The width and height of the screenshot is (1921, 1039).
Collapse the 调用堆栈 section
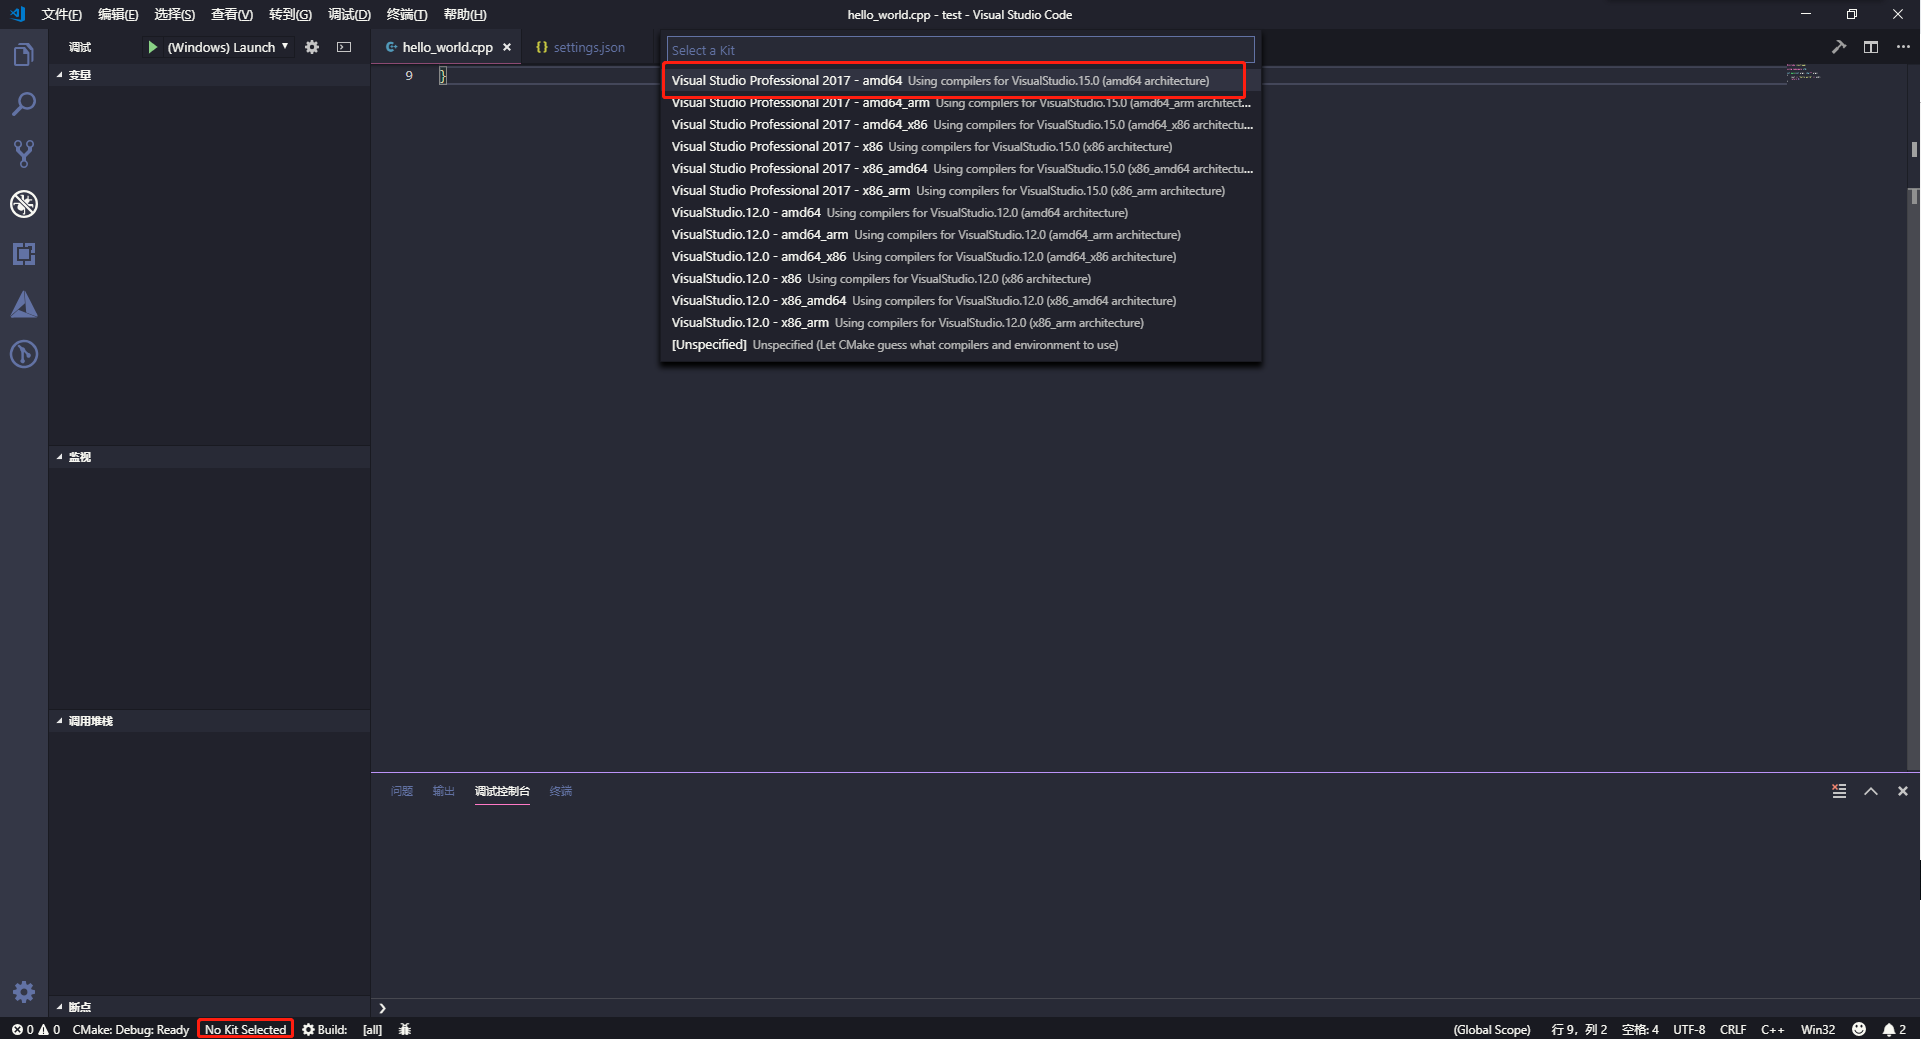pyautogui.click(x=210, y=721)
